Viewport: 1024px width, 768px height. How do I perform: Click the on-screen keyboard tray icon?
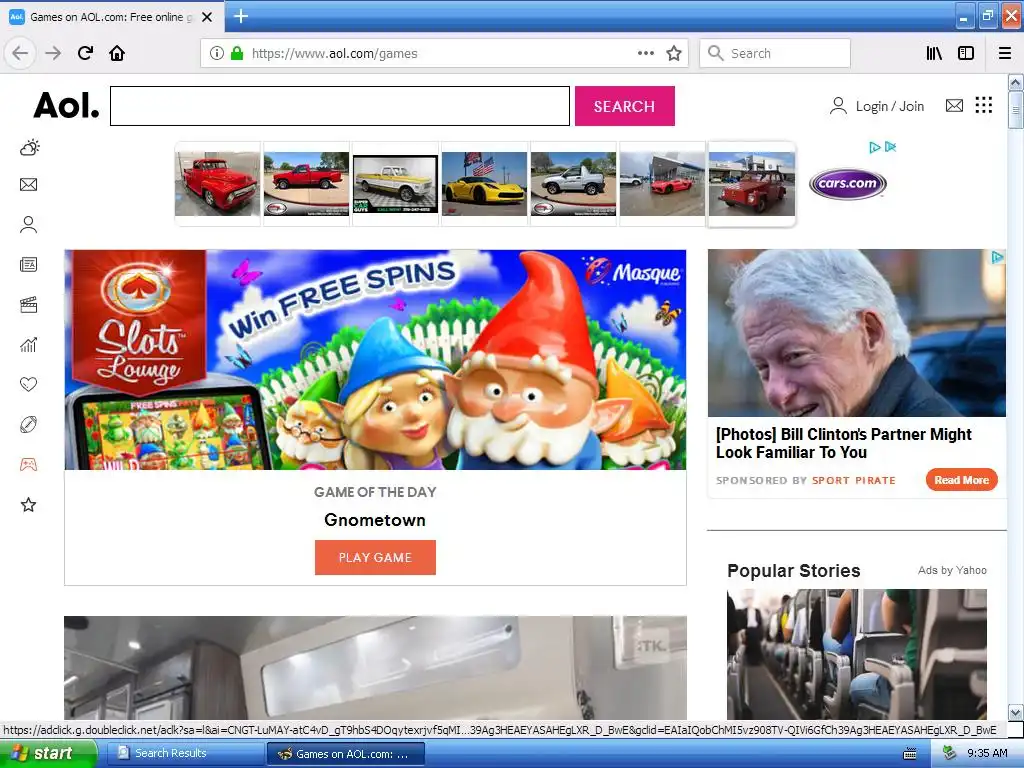point(909,754)
